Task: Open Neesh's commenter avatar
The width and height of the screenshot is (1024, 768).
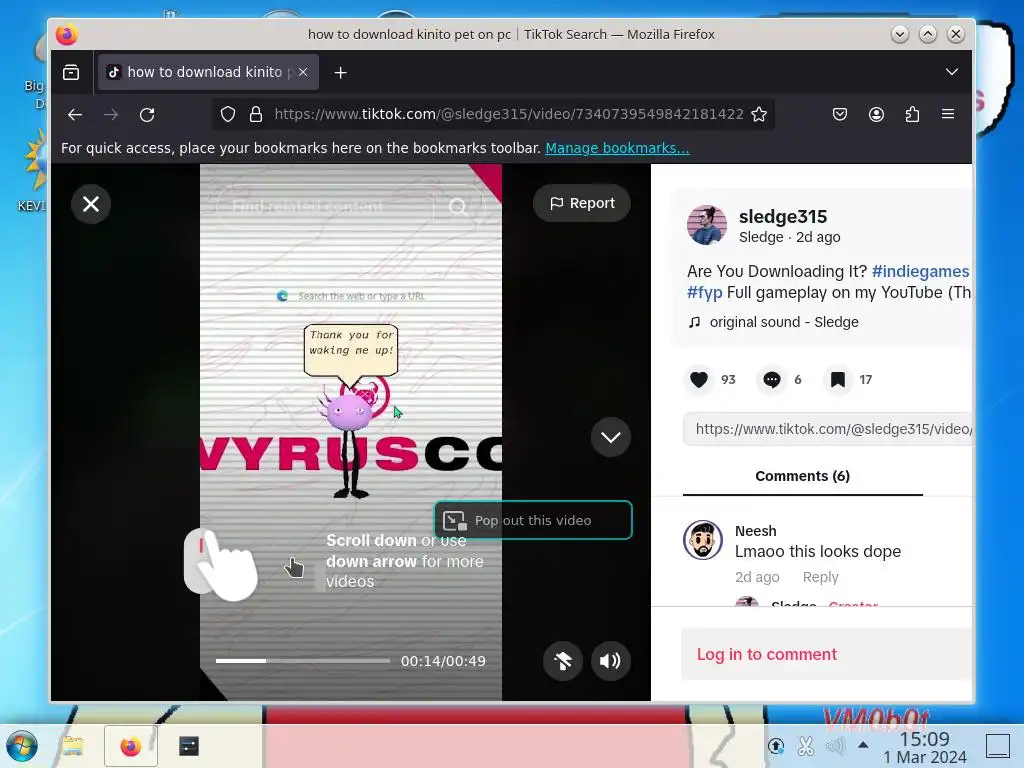Action: (703, 540)
